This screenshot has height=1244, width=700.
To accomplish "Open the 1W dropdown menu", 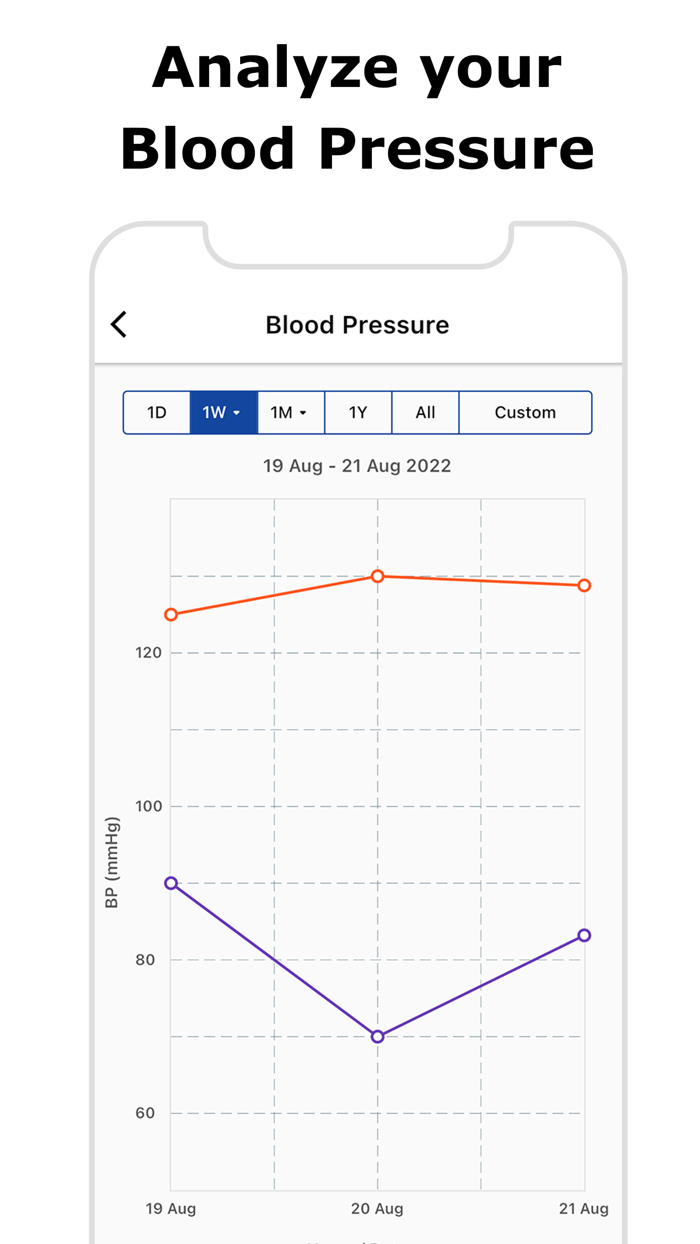I will [x=237, y=412].
